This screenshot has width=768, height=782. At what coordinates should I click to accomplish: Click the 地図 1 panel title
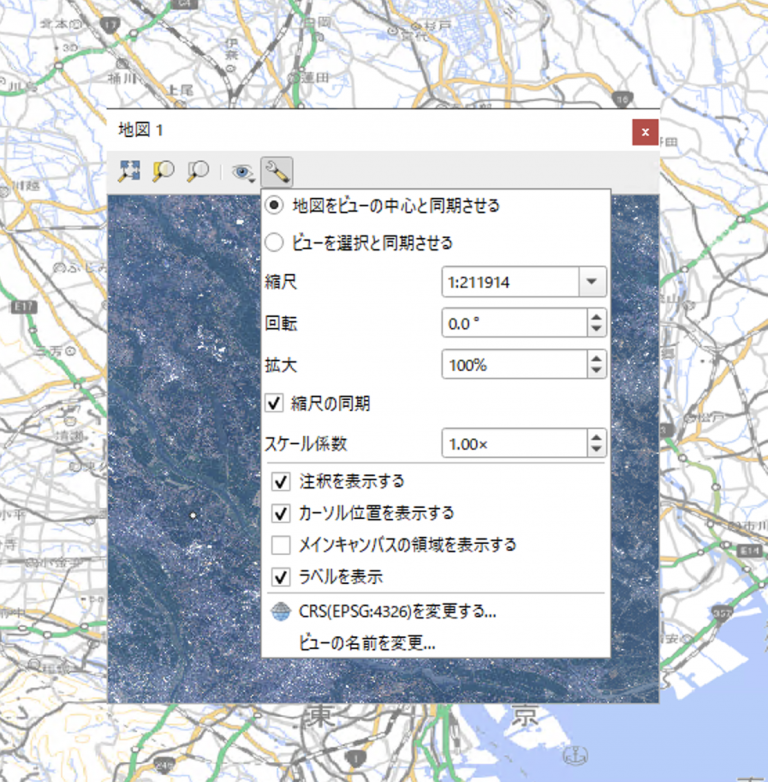point(141,130)
